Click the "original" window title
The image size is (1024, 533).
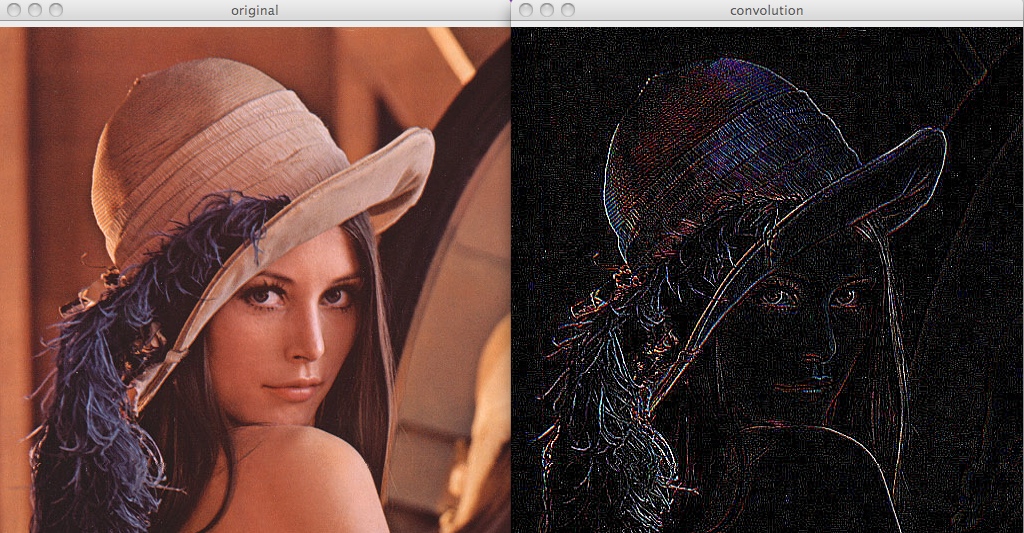(255, 10)
